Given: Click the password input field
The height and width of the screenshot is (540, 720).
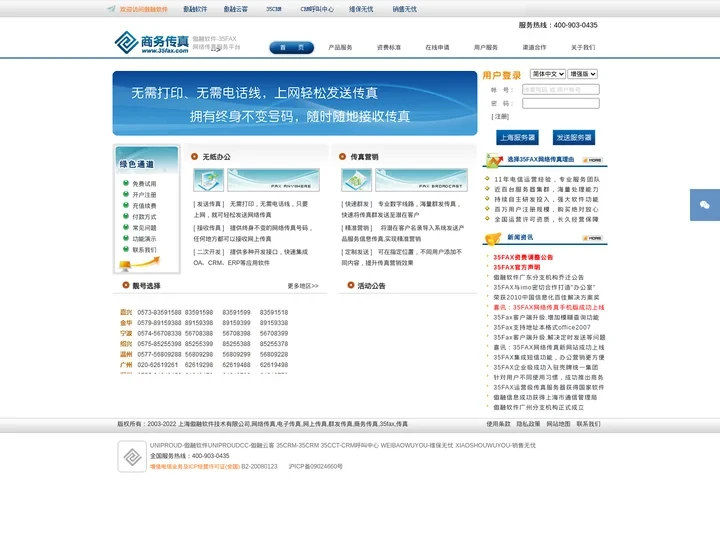Looking at the screenshot, I should [561, 103].
